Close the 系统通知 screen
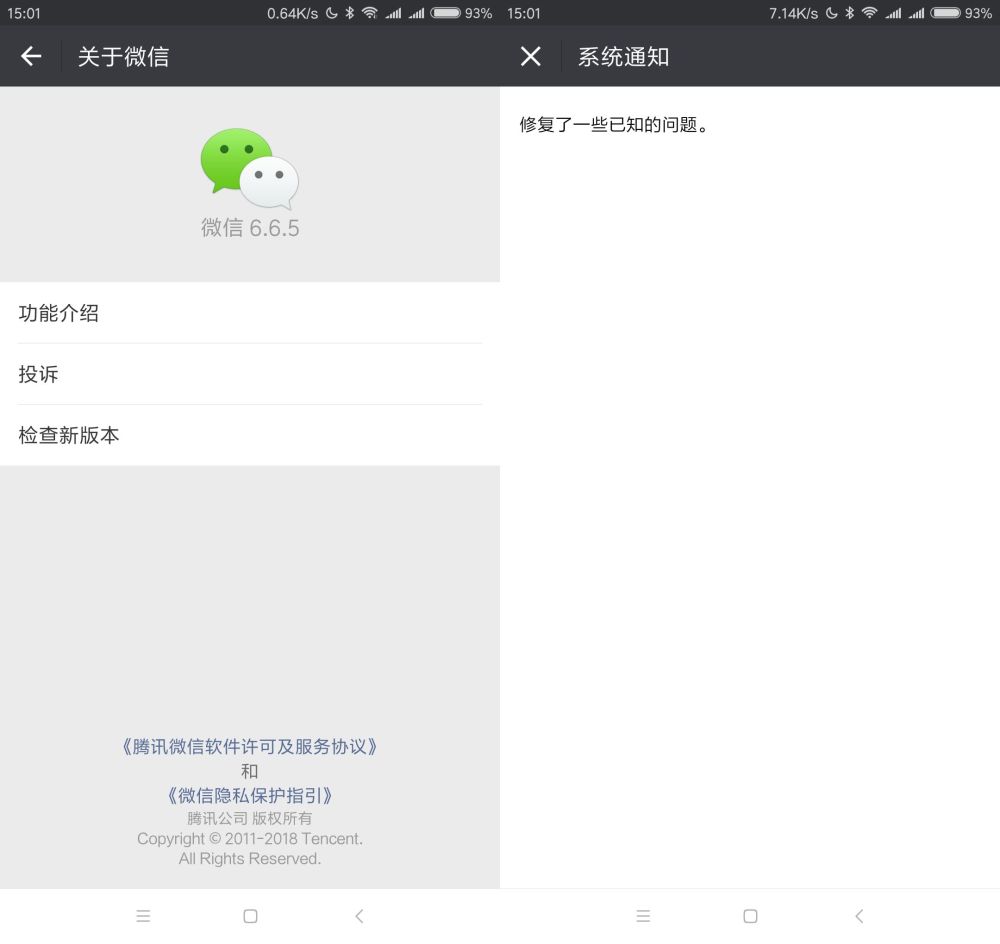This screenshot has height=944, width=1000. 531,56
